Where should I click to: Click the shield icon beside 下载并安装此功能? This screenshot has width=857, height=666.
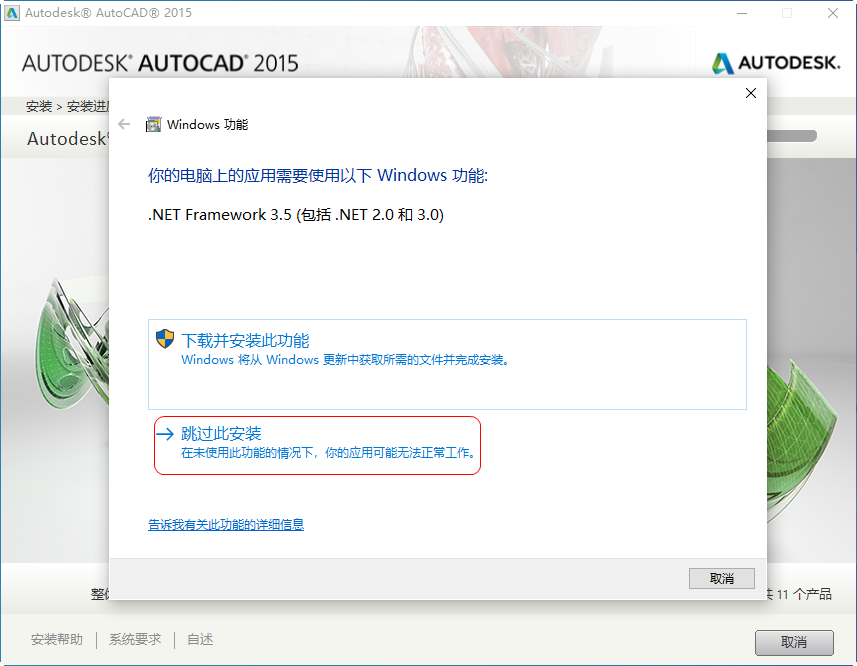pyautogui.click(x=165, y=339)
